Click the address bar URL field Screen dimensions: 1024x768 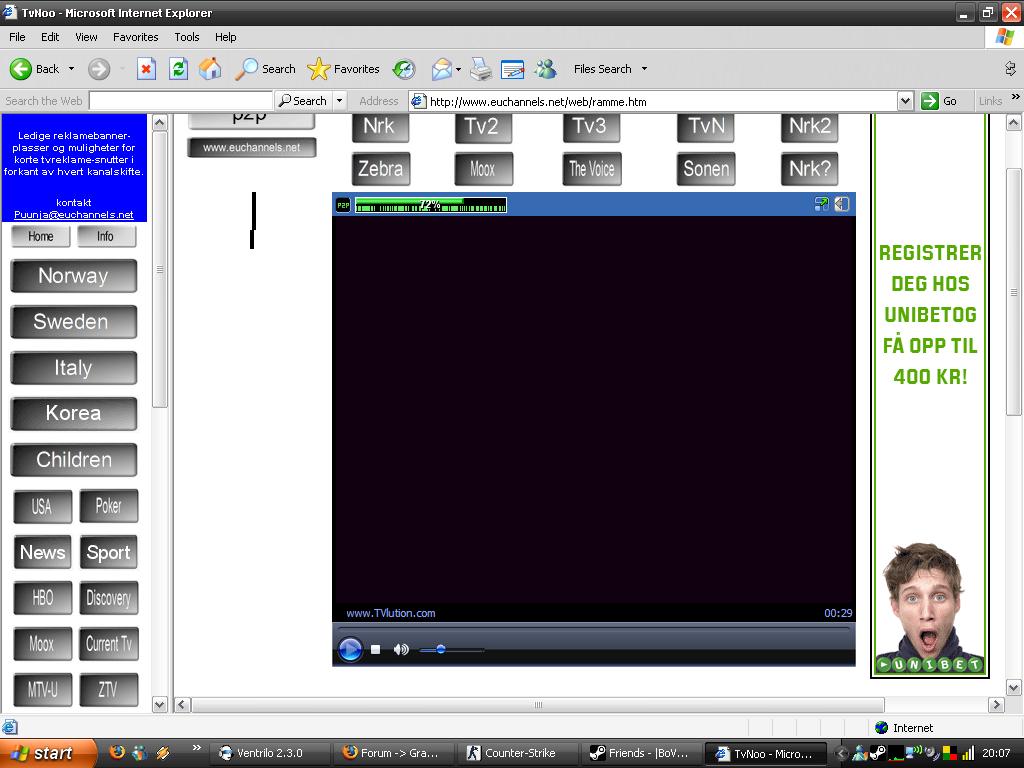pos(653,101)
